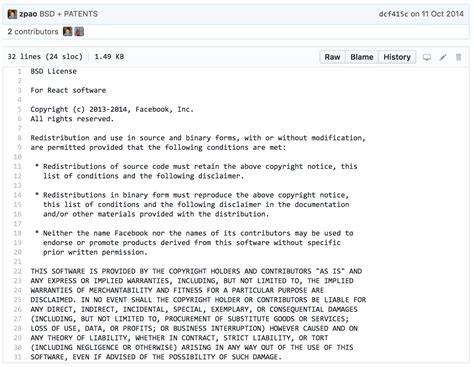474x367 pixels.
Task: Select line number 5
Action: coord(19,109)
